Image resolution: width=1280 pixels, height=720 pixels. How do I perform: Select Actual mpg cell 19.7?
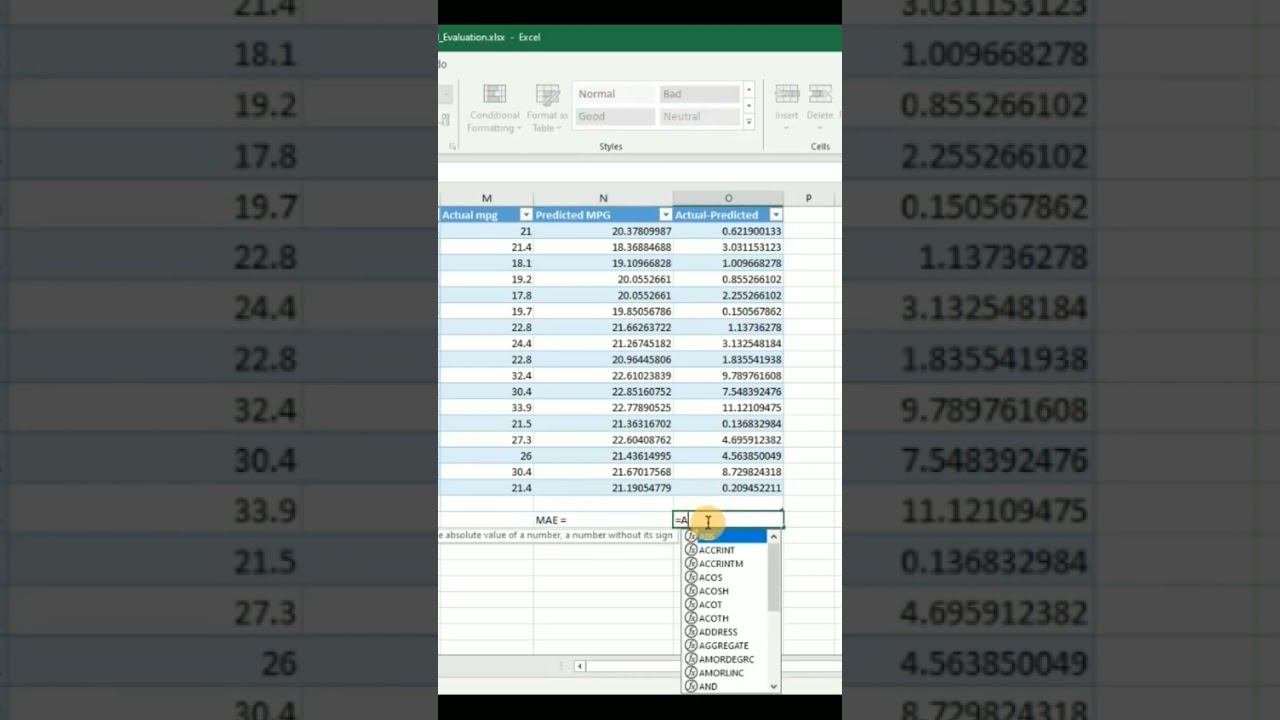(486, 311)
